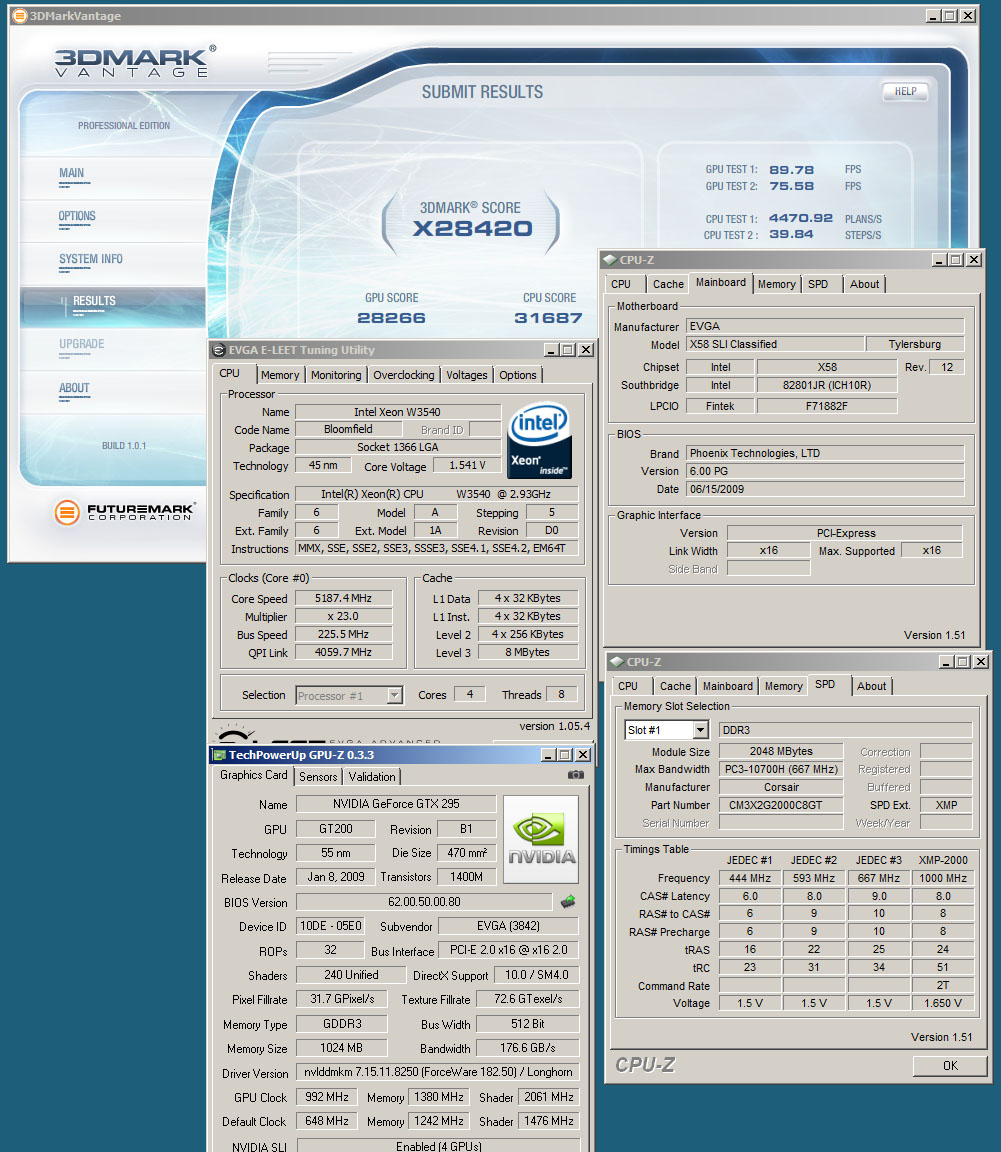Screen dimensions: 1001x1152
Task: Maximize the EVGA E-LEET window
Action: [x=568, y=350]
